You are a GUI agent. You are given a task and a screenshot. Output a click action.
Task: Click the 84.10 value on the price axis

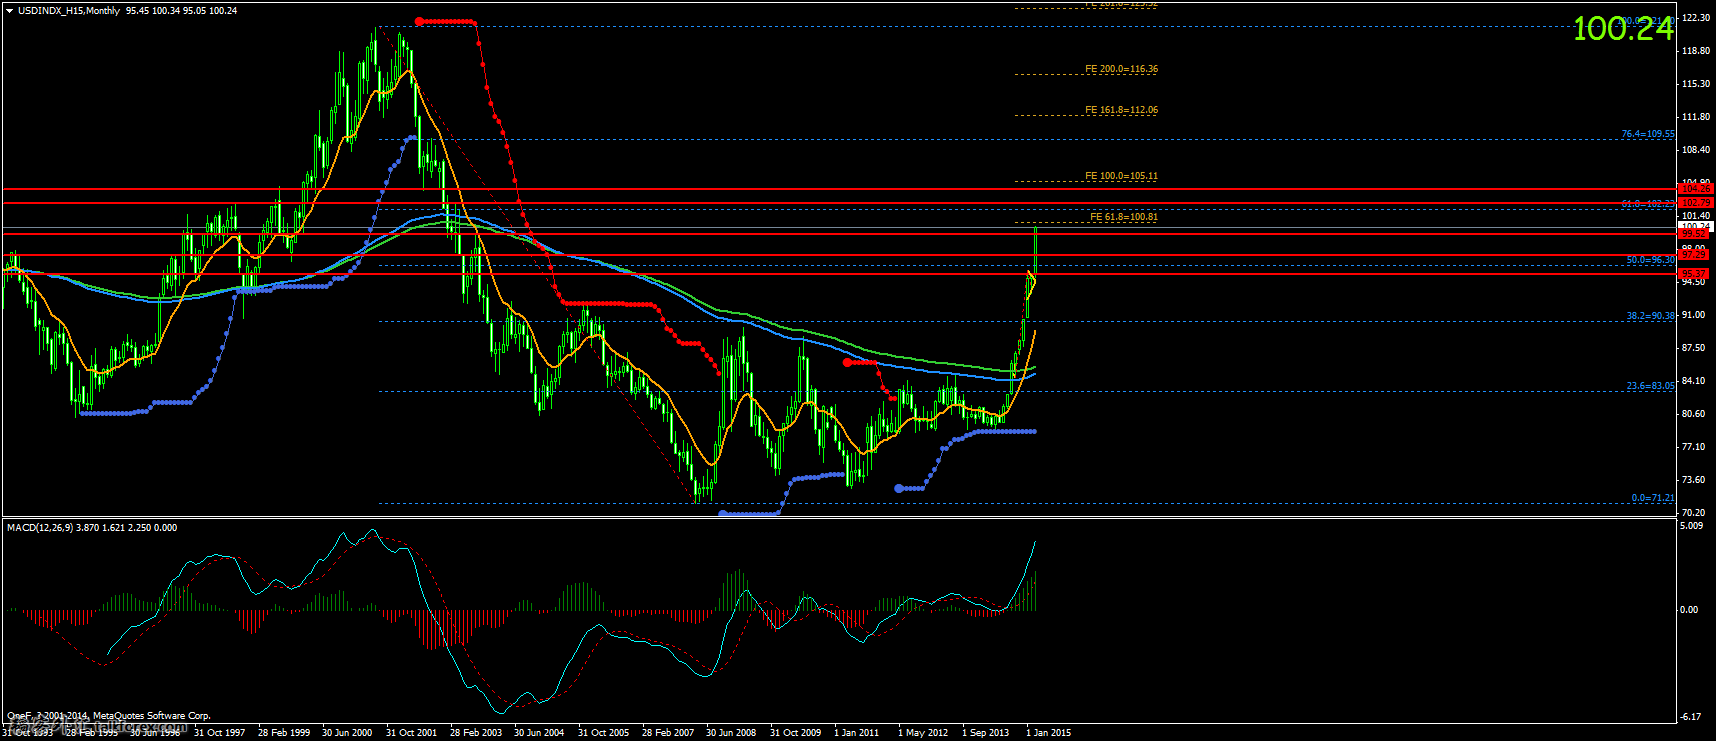(x=1693, y=381)
